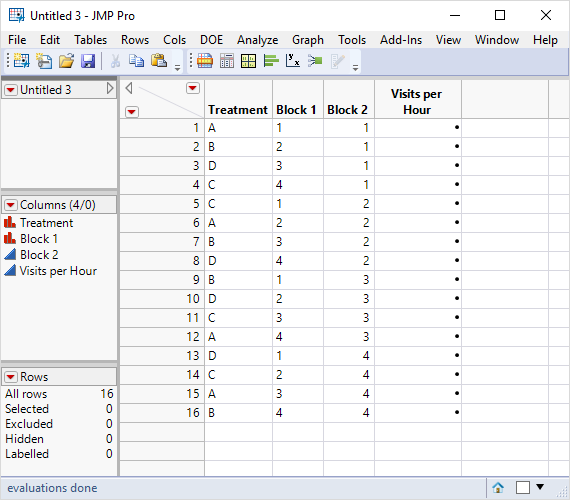Screen dimensions: 570x500
Task: Open the Analyze menu
Action: [x=257, y=40]
